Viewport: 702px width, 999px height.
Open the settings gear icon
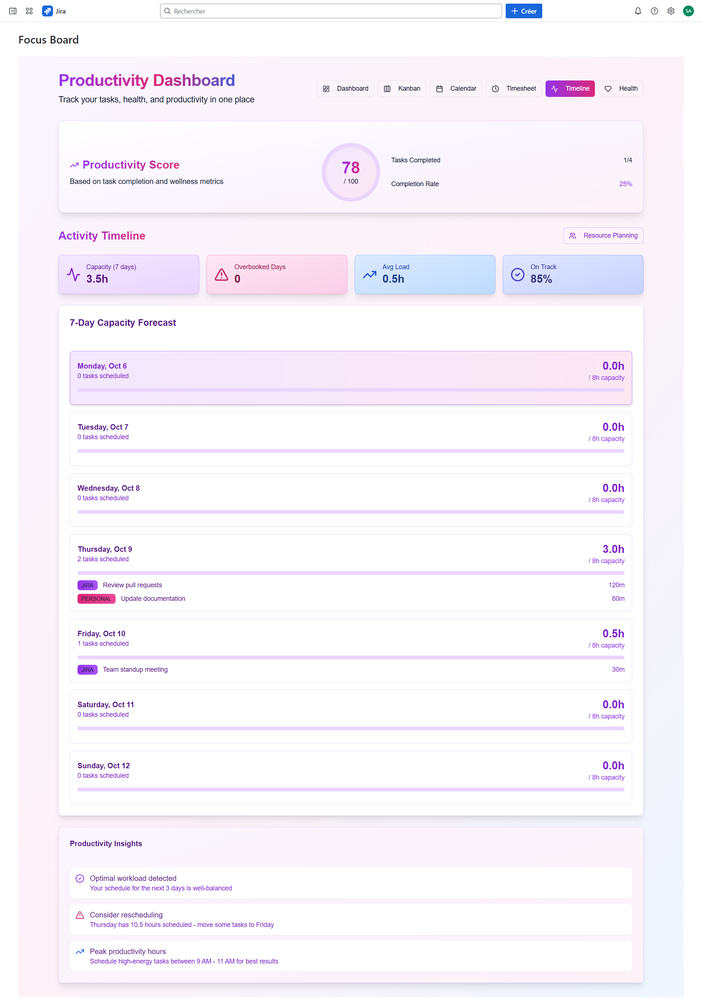click(x=670, y=11)
